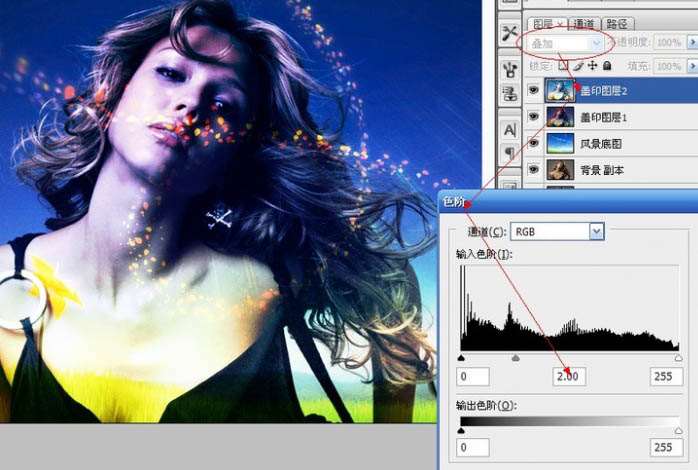Switch to the 通道 tab
This screenshot has width=698, height=470.
(584, 24)
